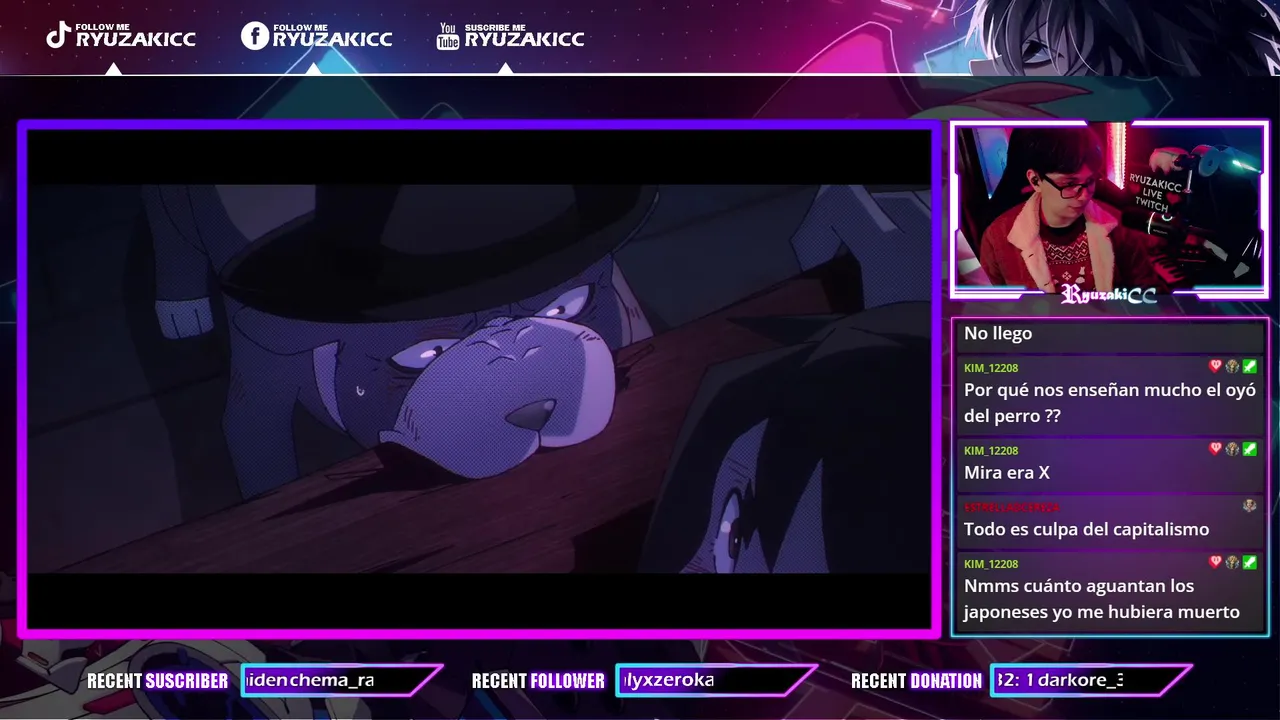The width and height of the screenshot is (1280, 720).
Task: Select the 'Nmms cuánto aguantan los japoneses' message
Action: 1102,599
